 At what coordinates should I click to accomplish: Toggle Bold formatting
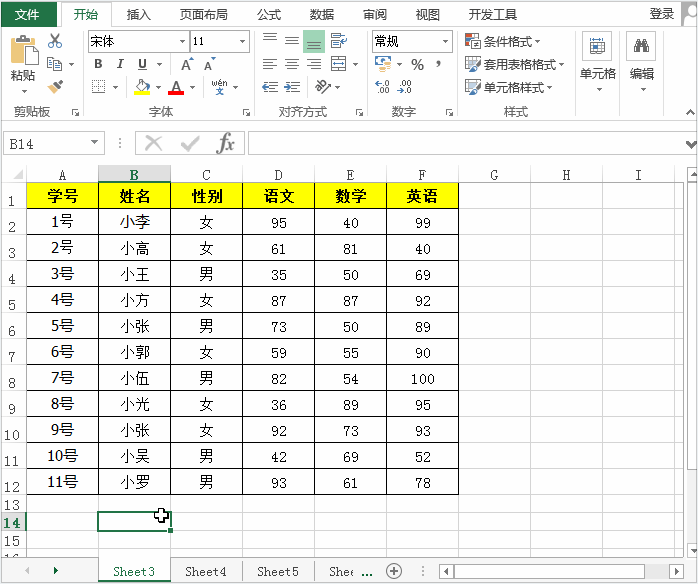tap(98, 64)
